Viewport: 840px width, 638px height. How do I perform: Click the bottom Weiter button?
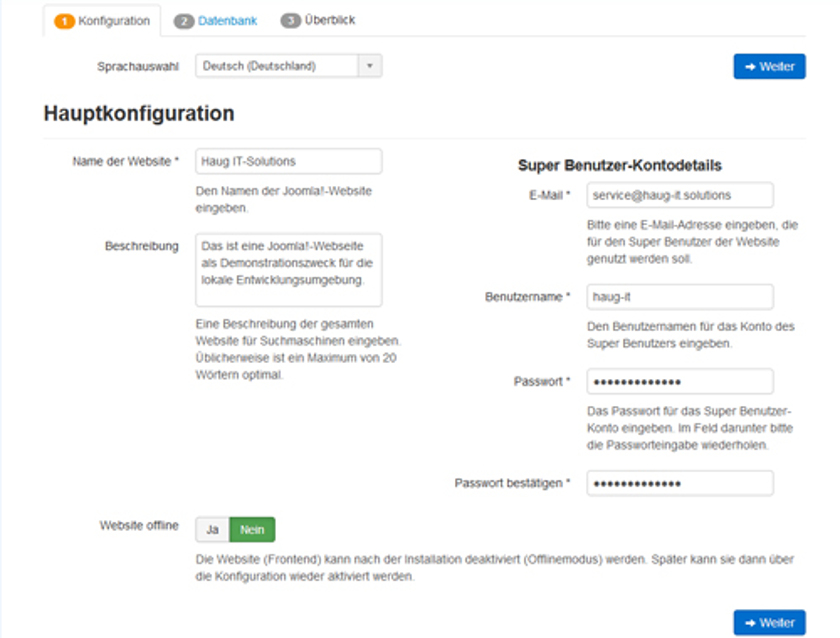tap(769, 622)
